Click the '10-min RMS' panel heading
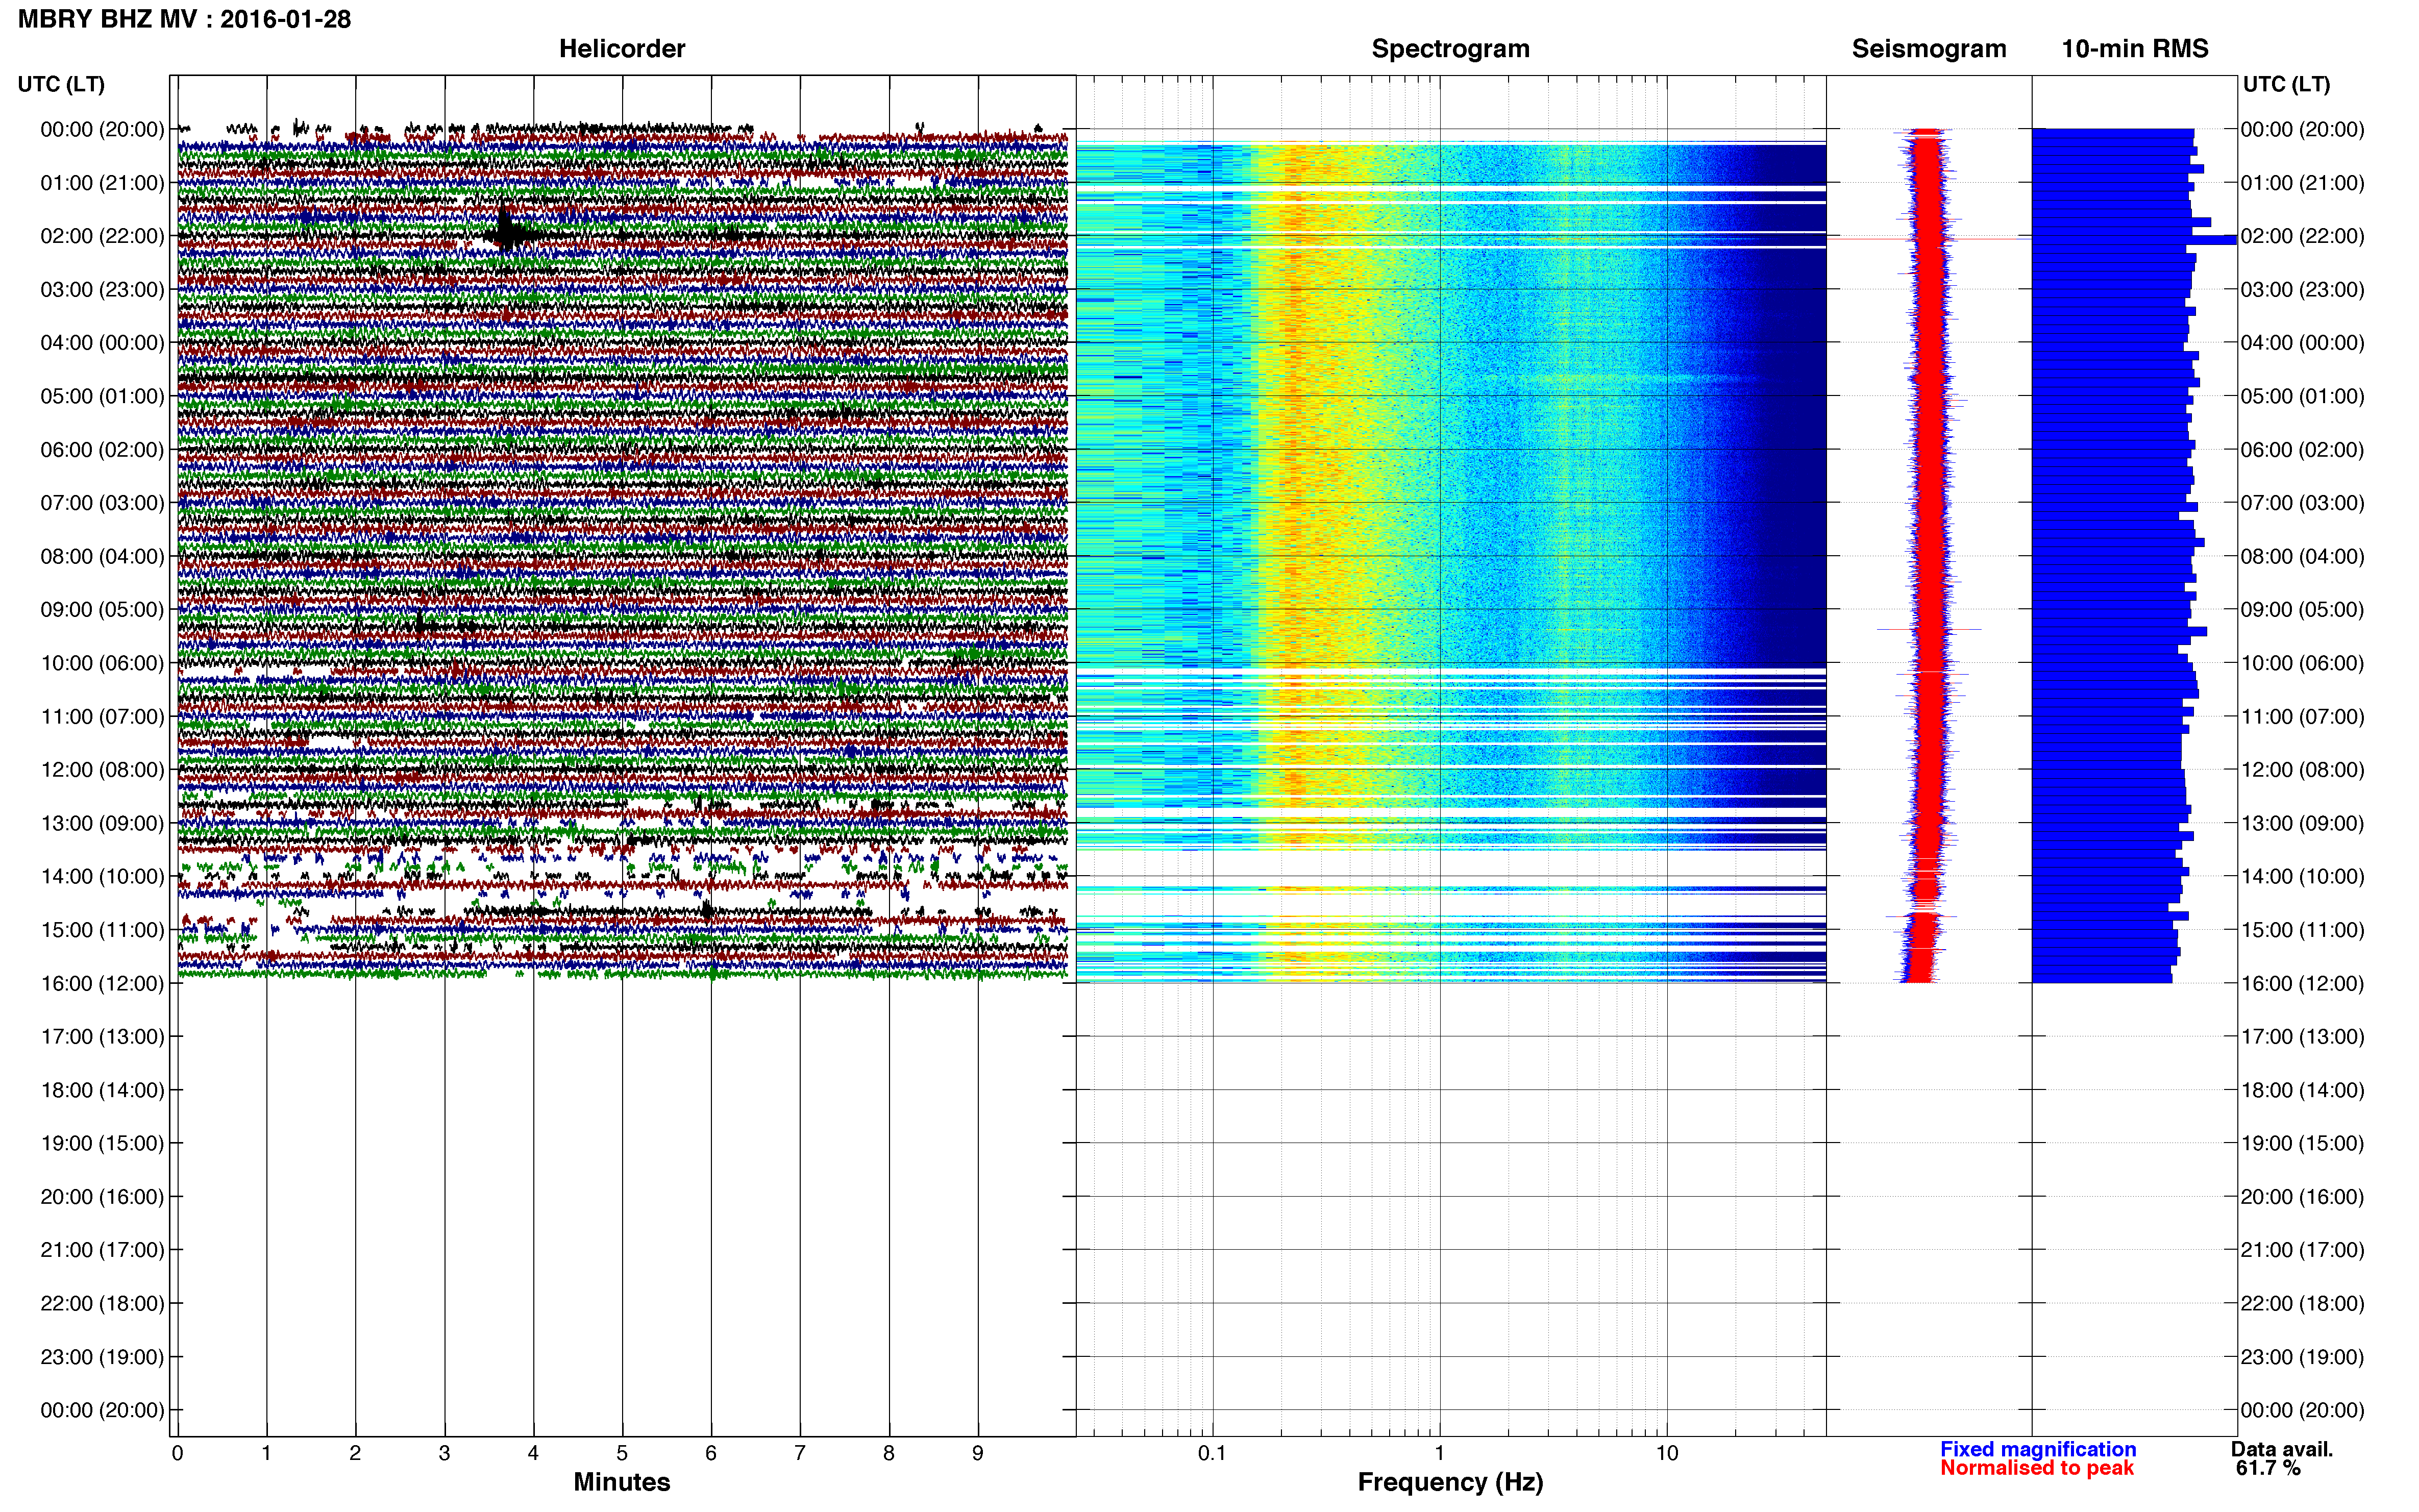2419x1512 pixels. [x=2135, y=49]
